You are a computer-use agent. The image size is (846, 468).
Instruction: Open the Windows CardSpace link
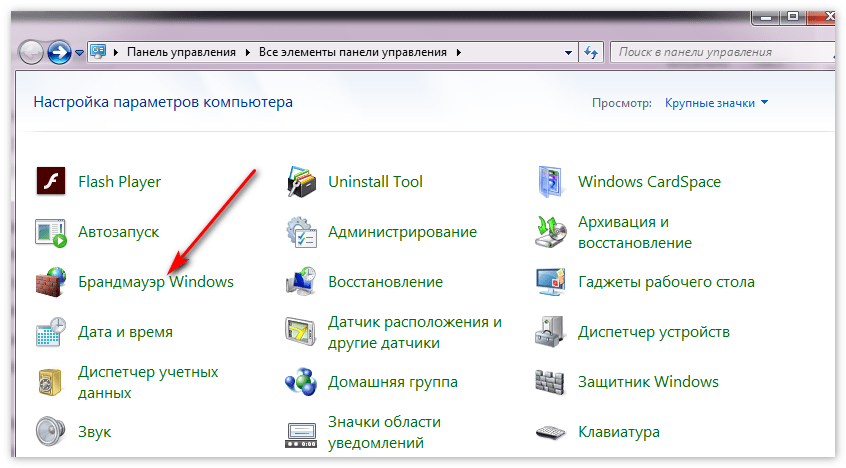pos(650,182)
